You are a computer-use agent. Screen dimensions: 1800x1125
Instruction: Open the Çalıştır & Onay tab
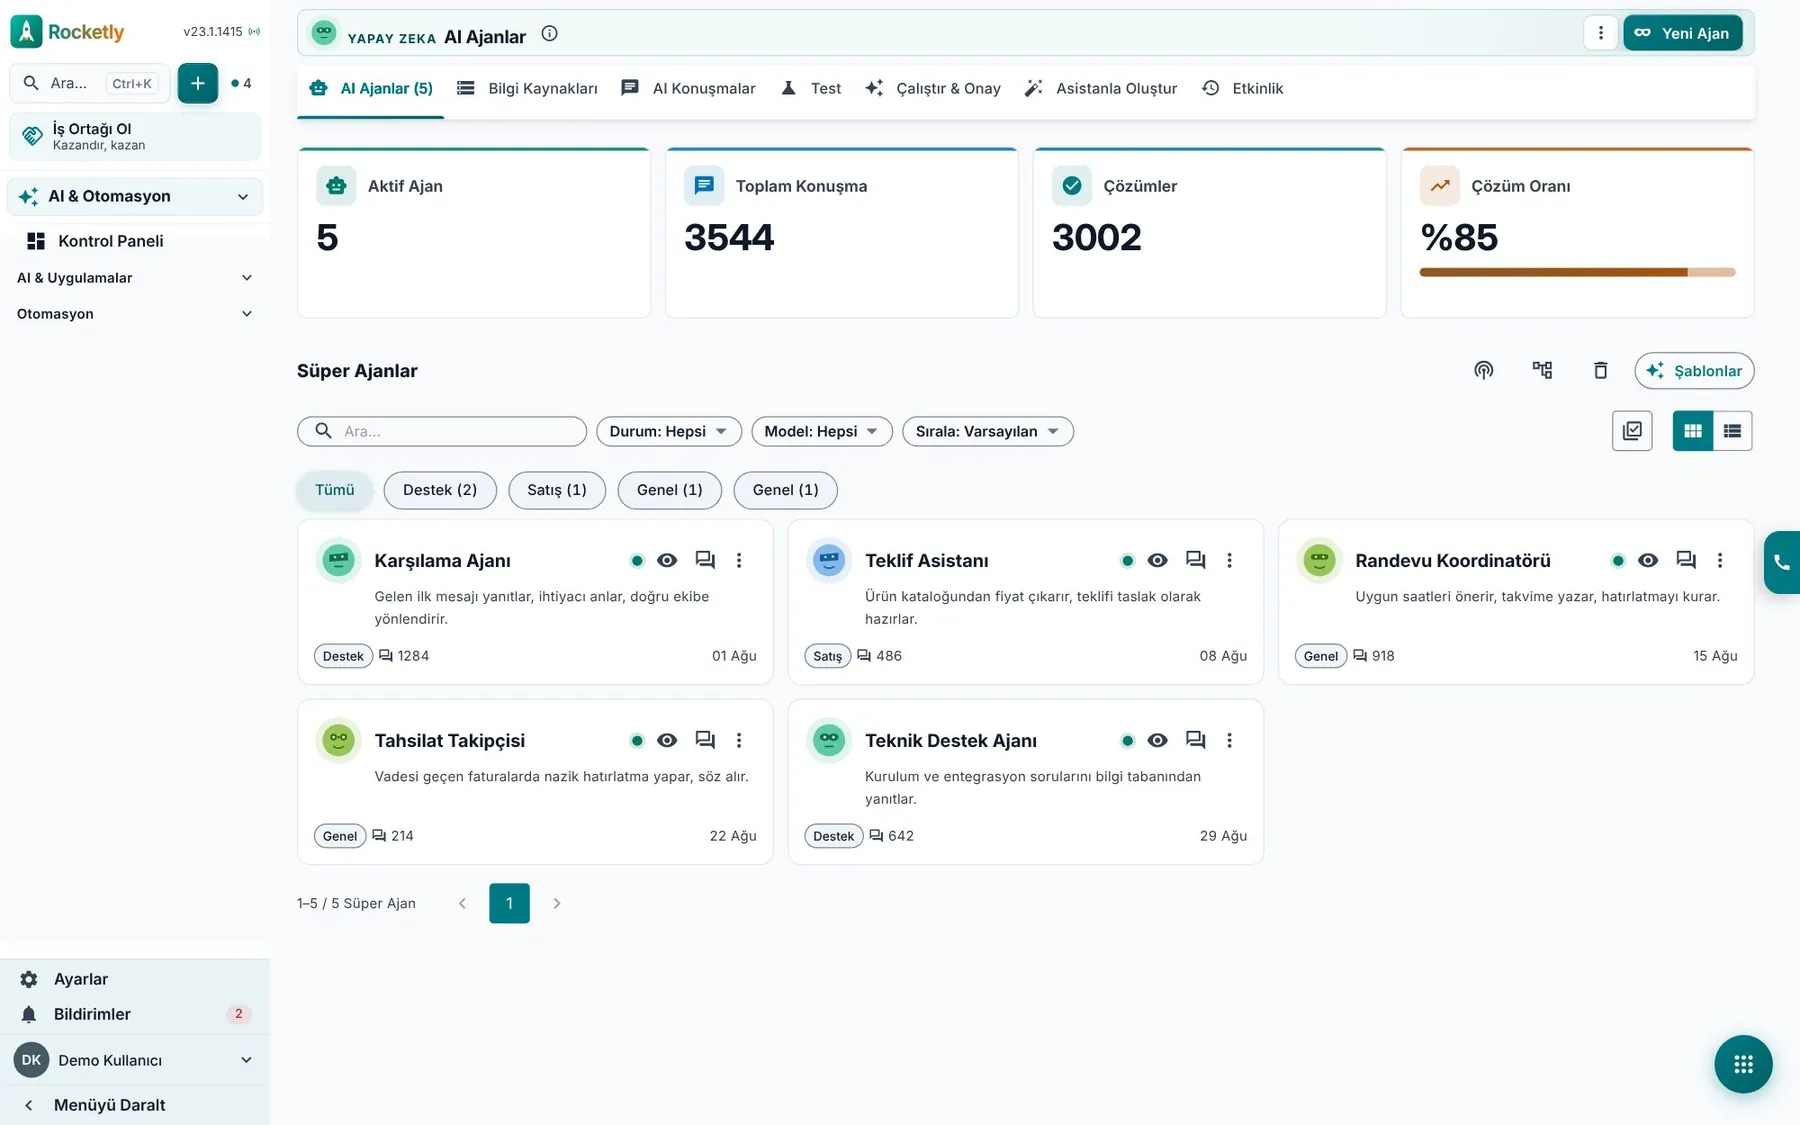(x=933, y=88)
